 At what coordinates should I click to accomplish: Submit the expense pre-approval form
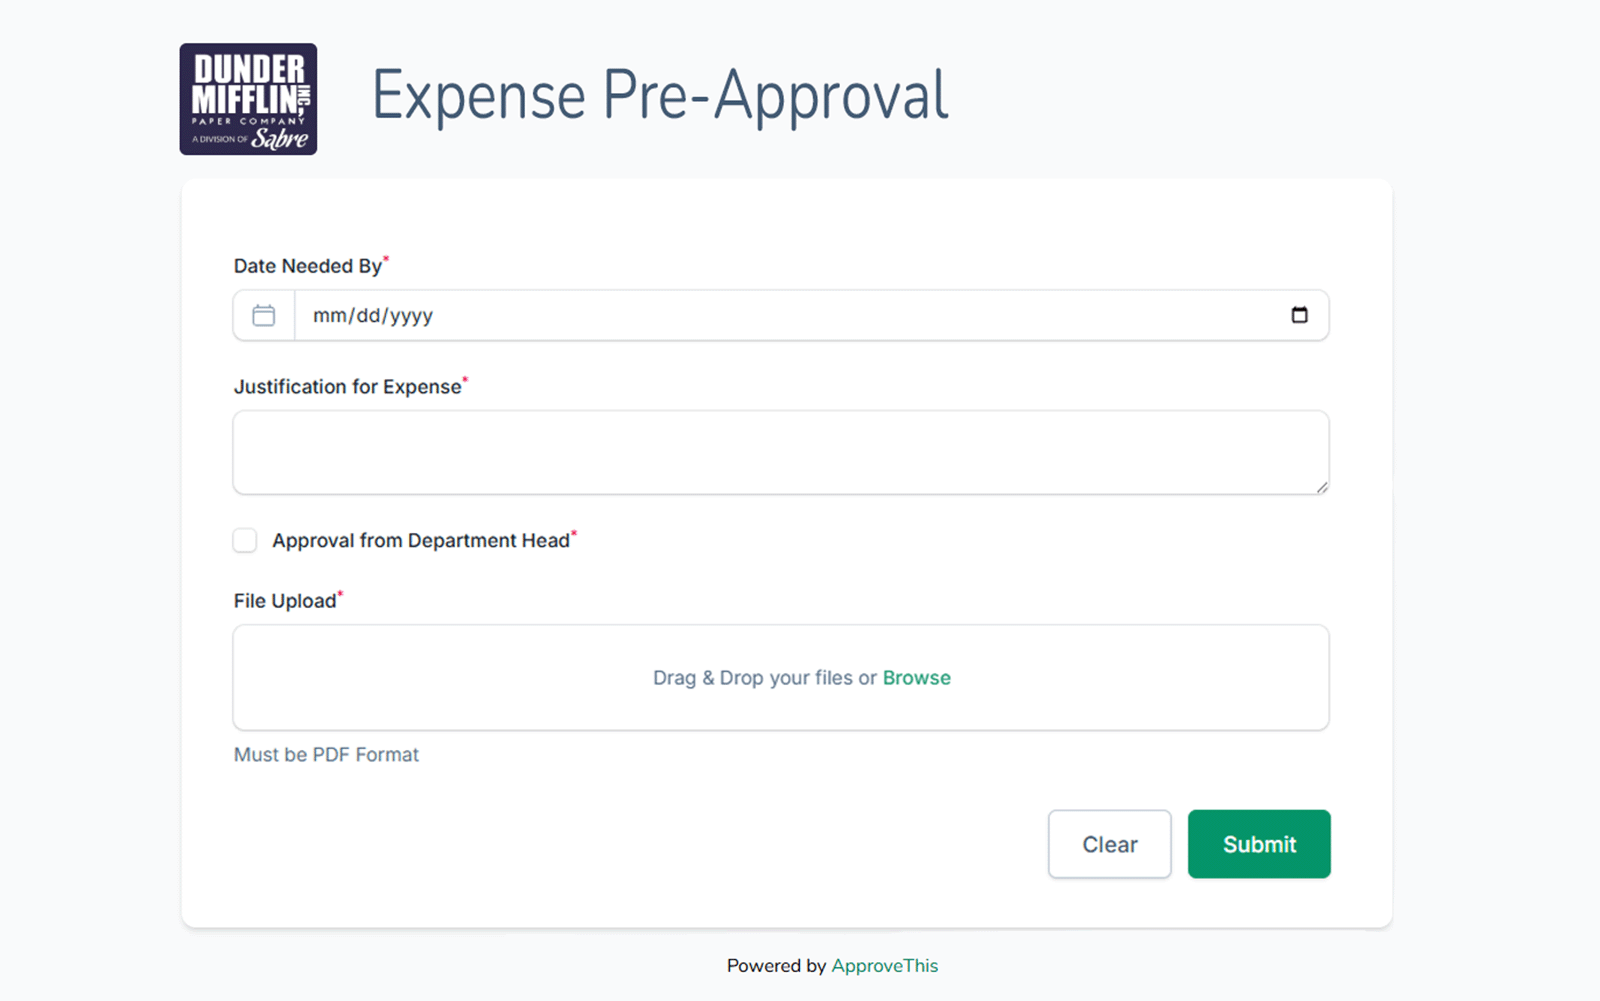[1259, 844]
